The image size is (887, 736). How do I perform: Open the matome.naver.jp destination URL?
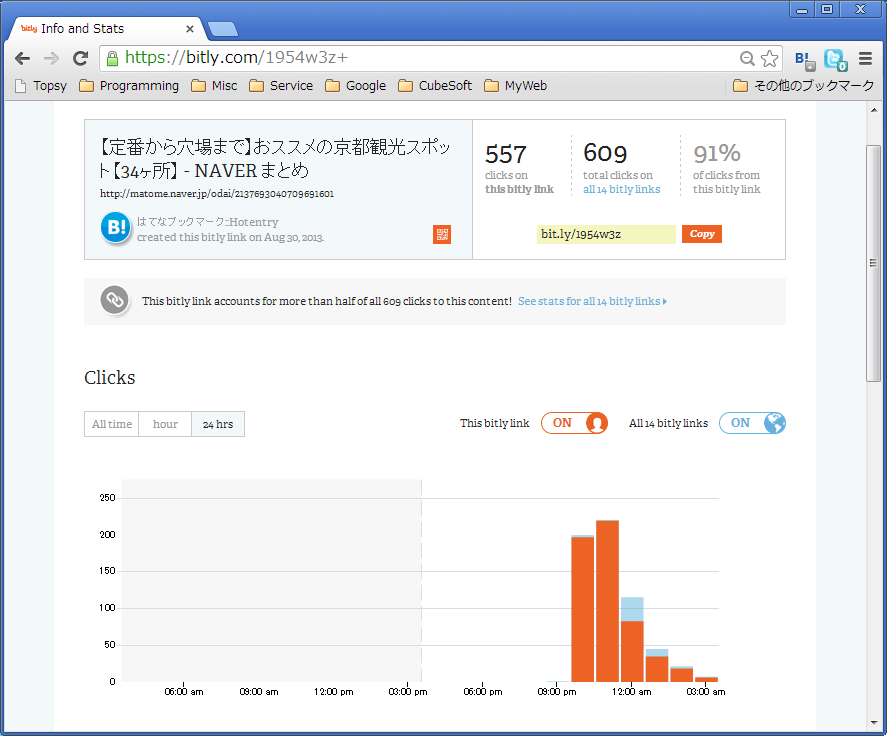[x=217, y=193]
